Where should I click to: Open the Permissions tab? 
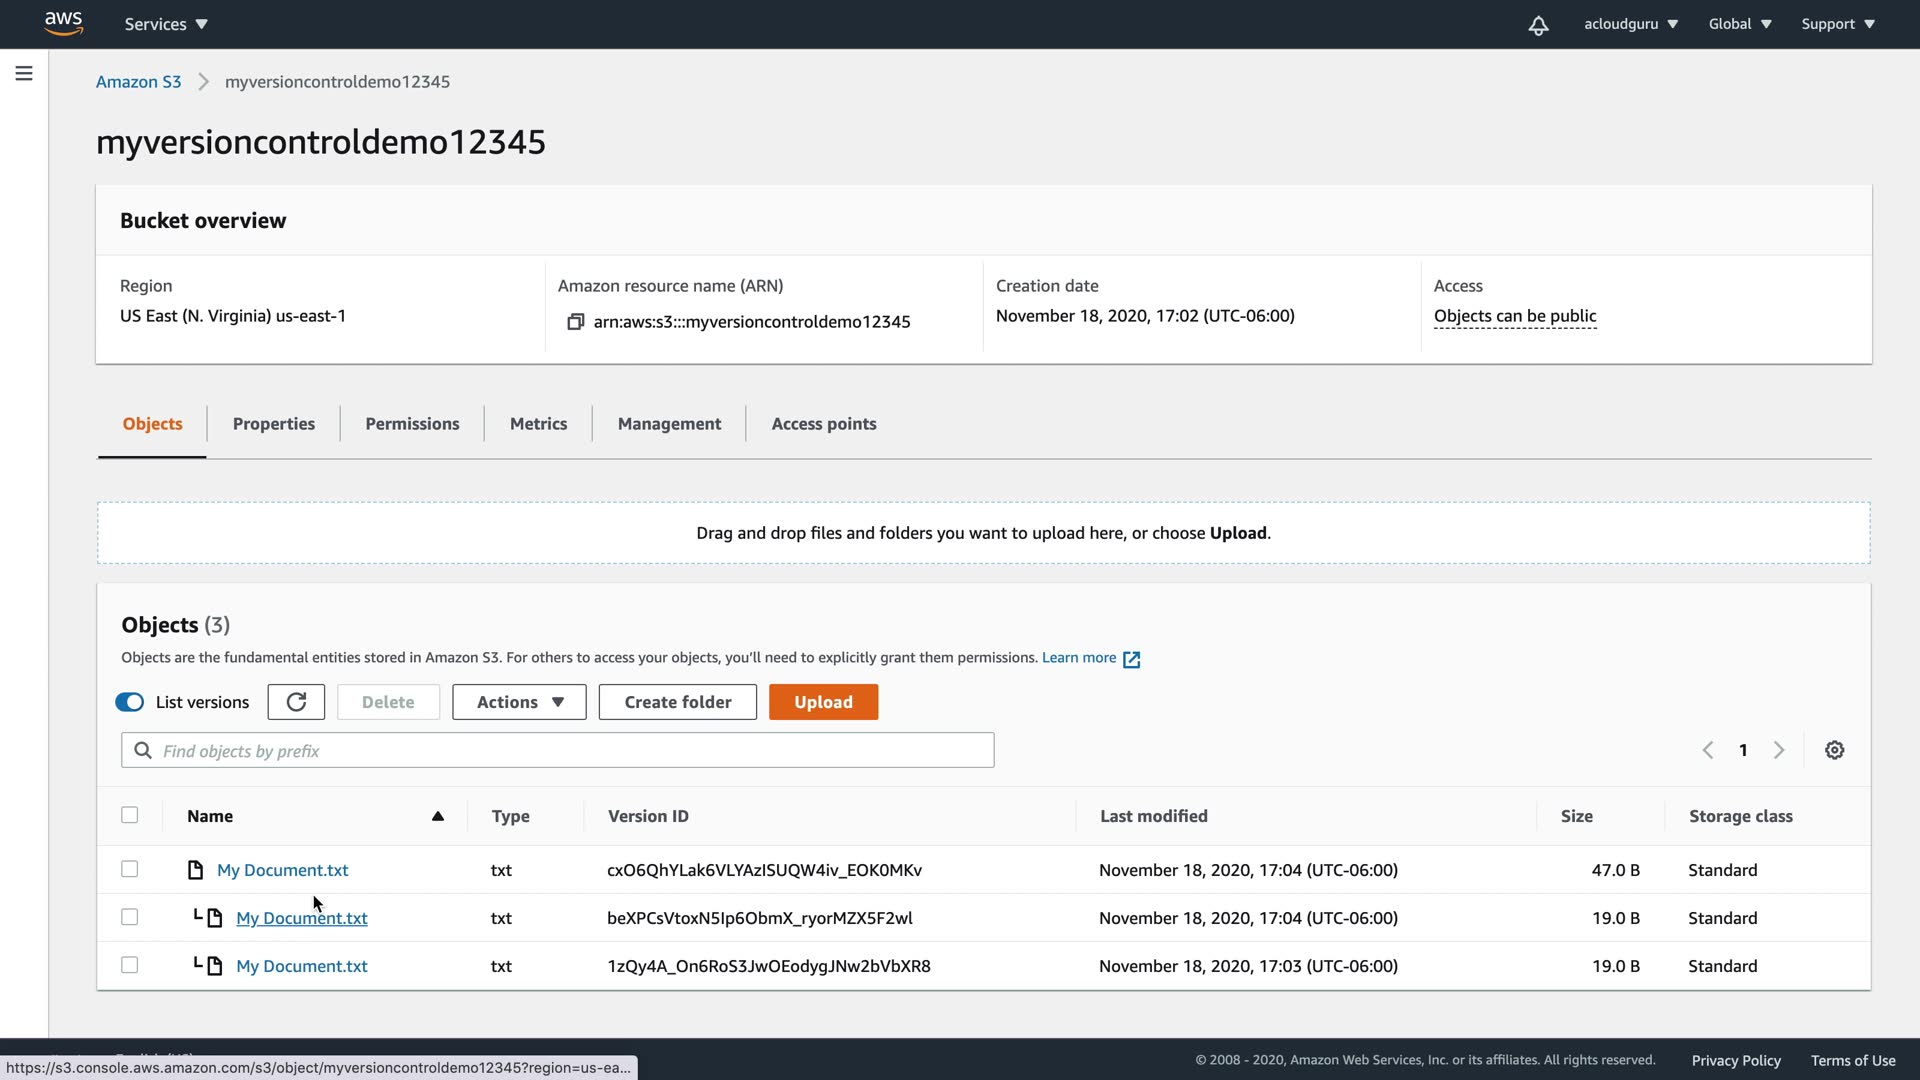[412, 424]
